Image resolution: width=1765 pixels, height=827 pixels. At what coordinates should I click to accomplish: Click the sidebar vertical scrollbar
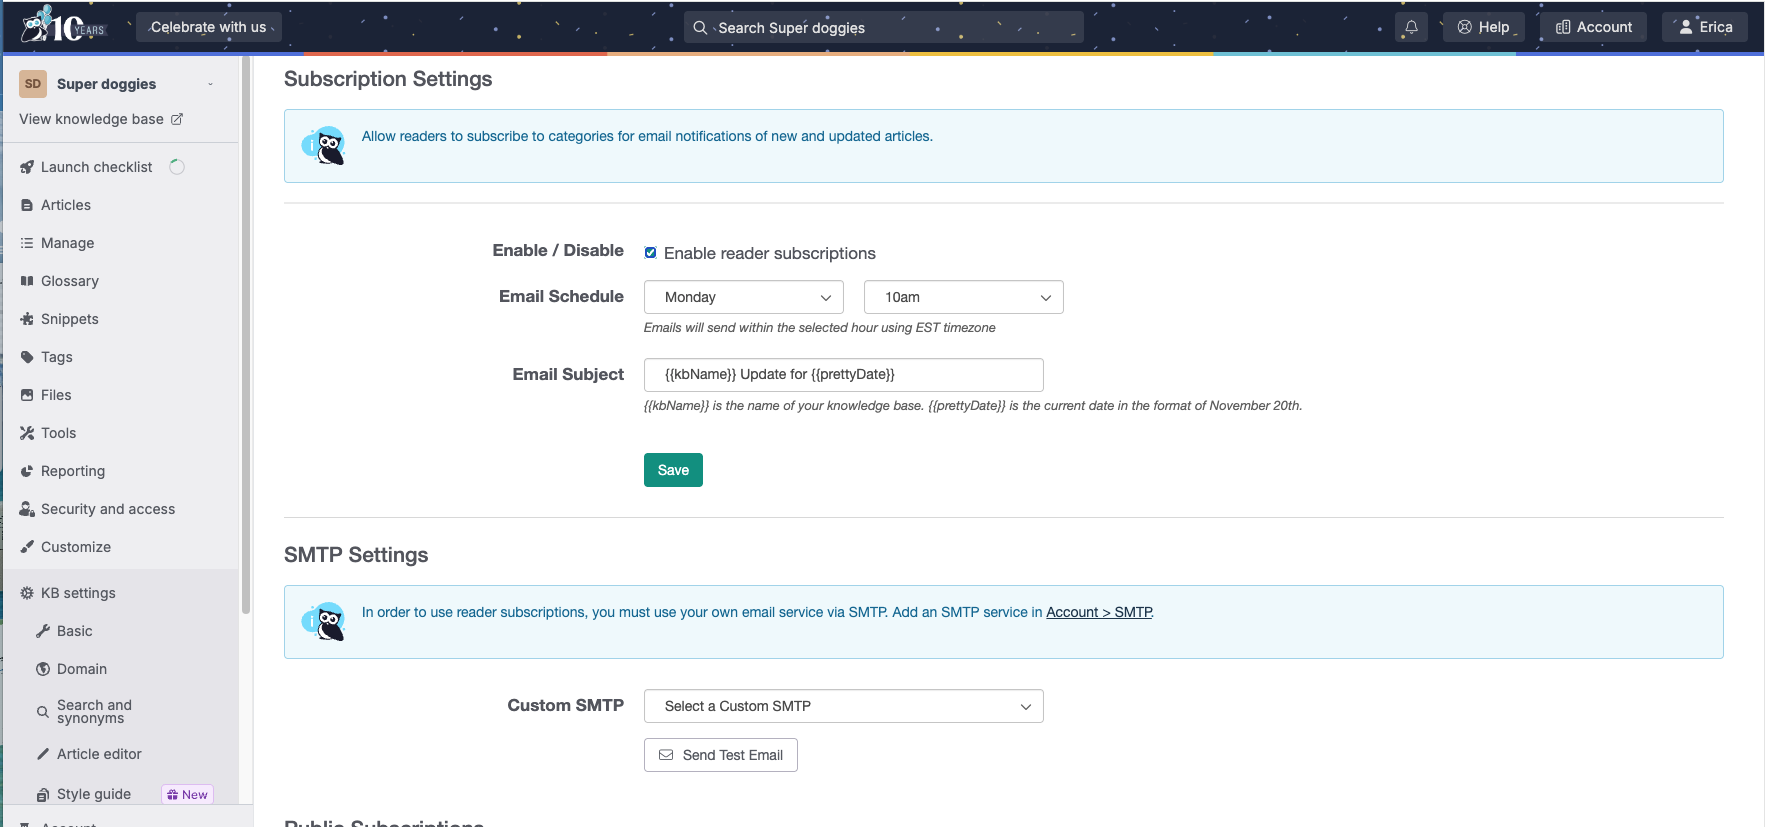tap(246, 335)
